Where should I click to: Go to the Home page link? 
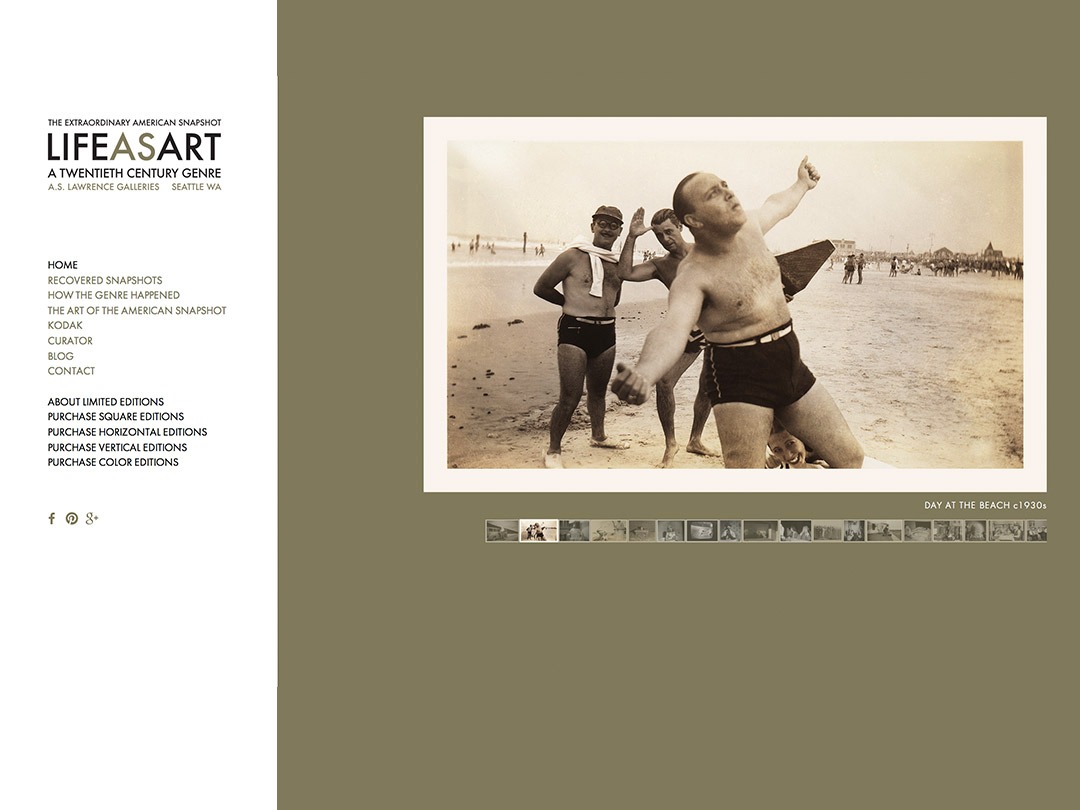tap(63, 265)
